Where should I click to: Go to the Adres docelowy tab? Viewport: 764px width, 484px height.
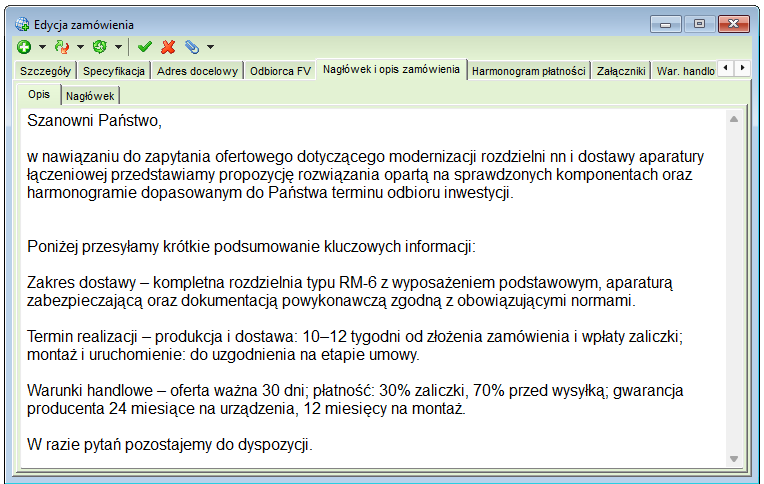pos(197,71)
